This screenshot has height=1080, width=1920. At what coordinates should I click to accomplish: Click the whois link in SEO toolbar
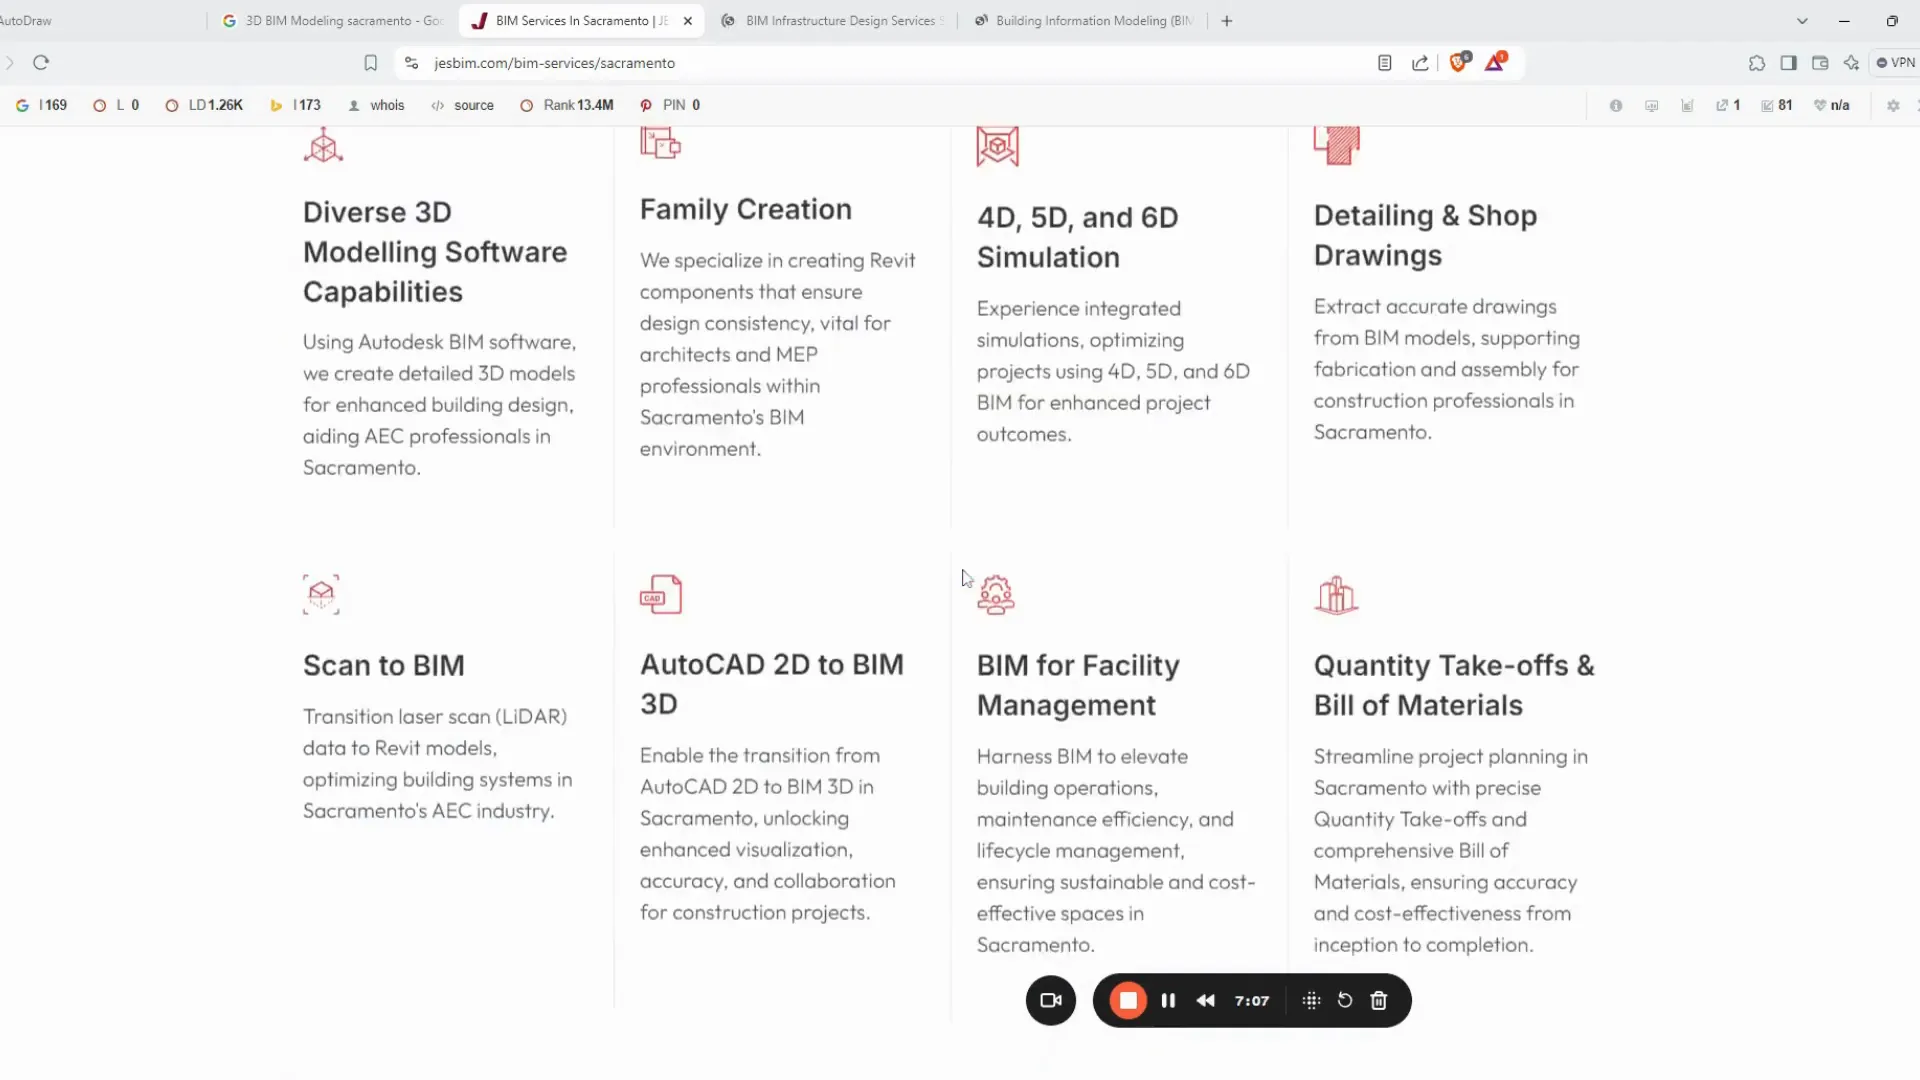click(376, 105)
